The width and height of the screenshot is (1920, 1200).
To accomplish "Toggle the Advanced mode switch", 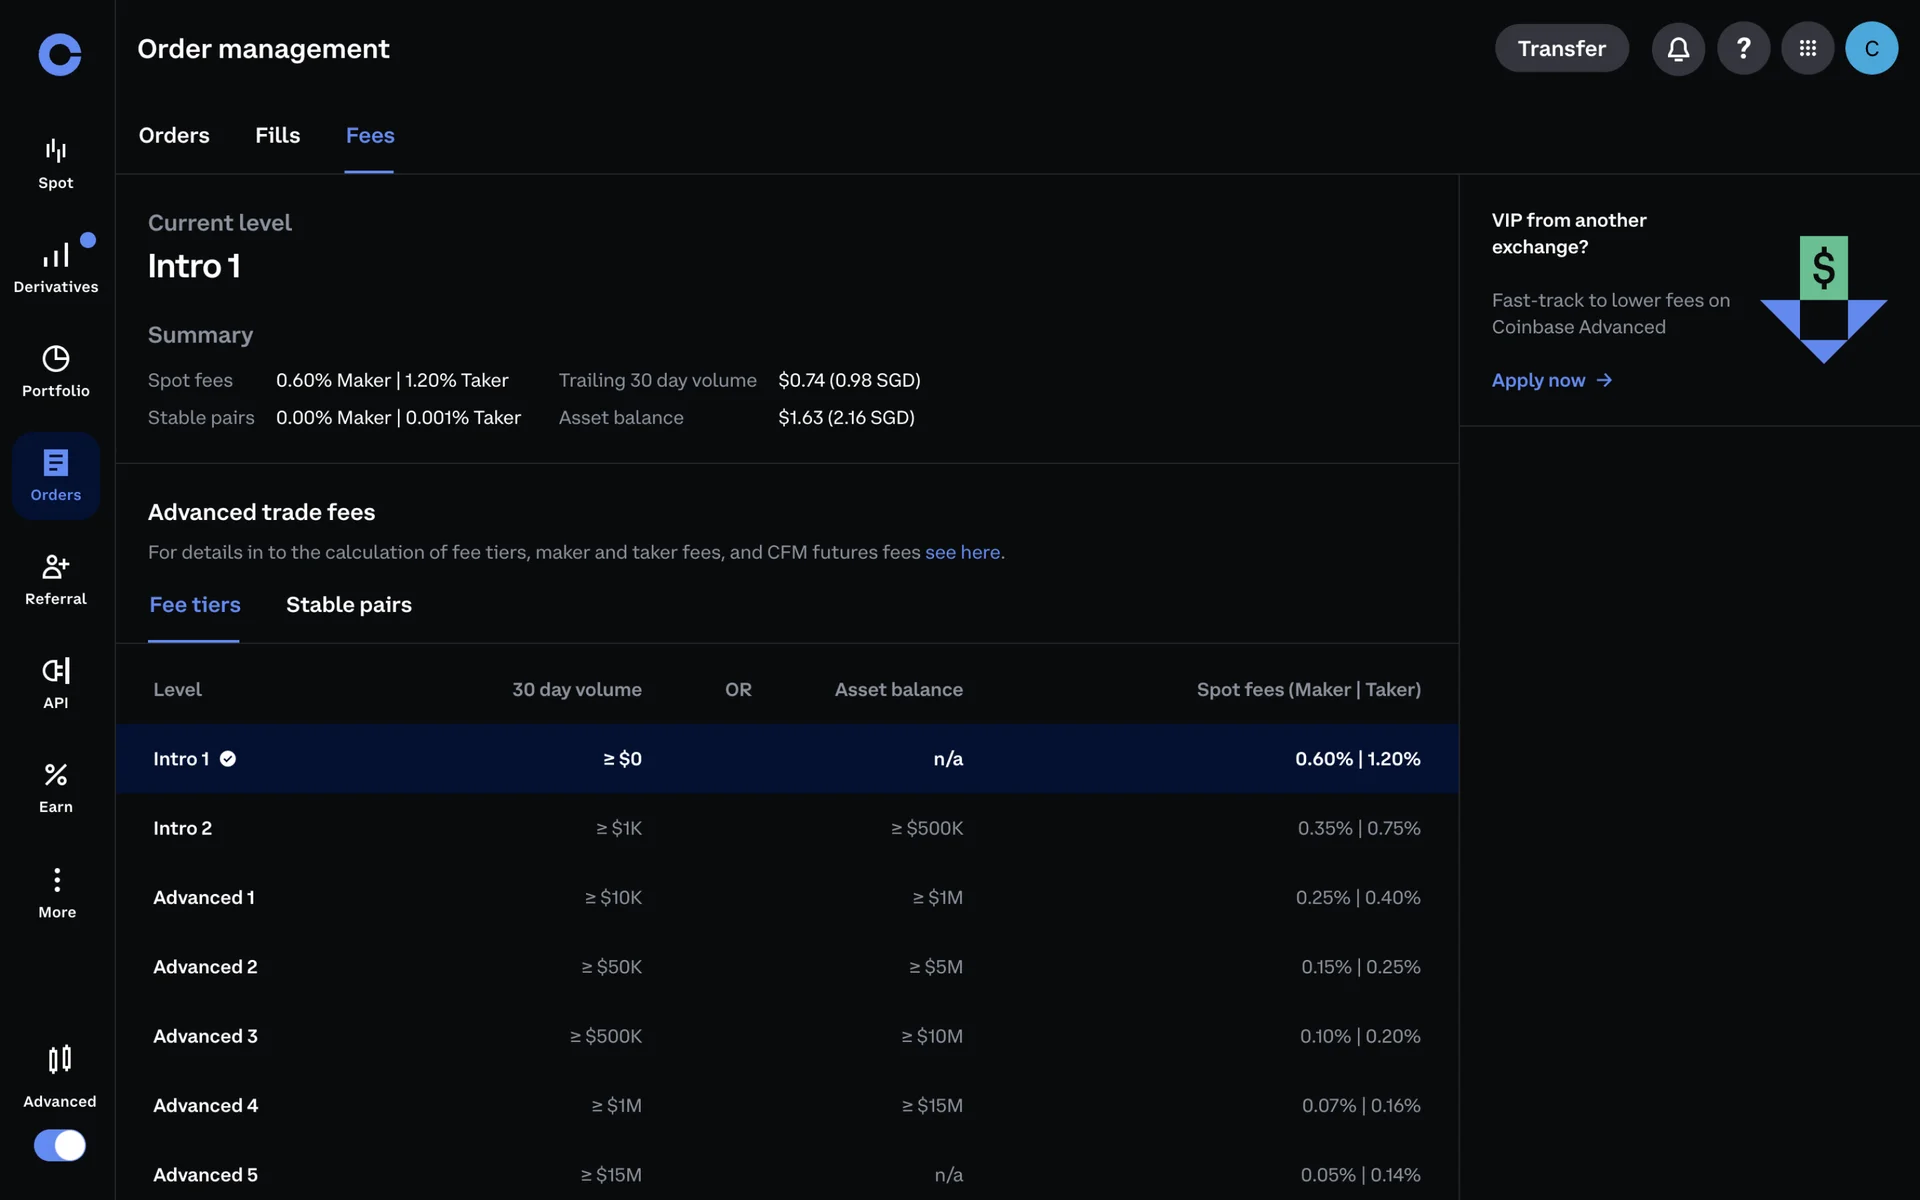I will (60, 1145).
